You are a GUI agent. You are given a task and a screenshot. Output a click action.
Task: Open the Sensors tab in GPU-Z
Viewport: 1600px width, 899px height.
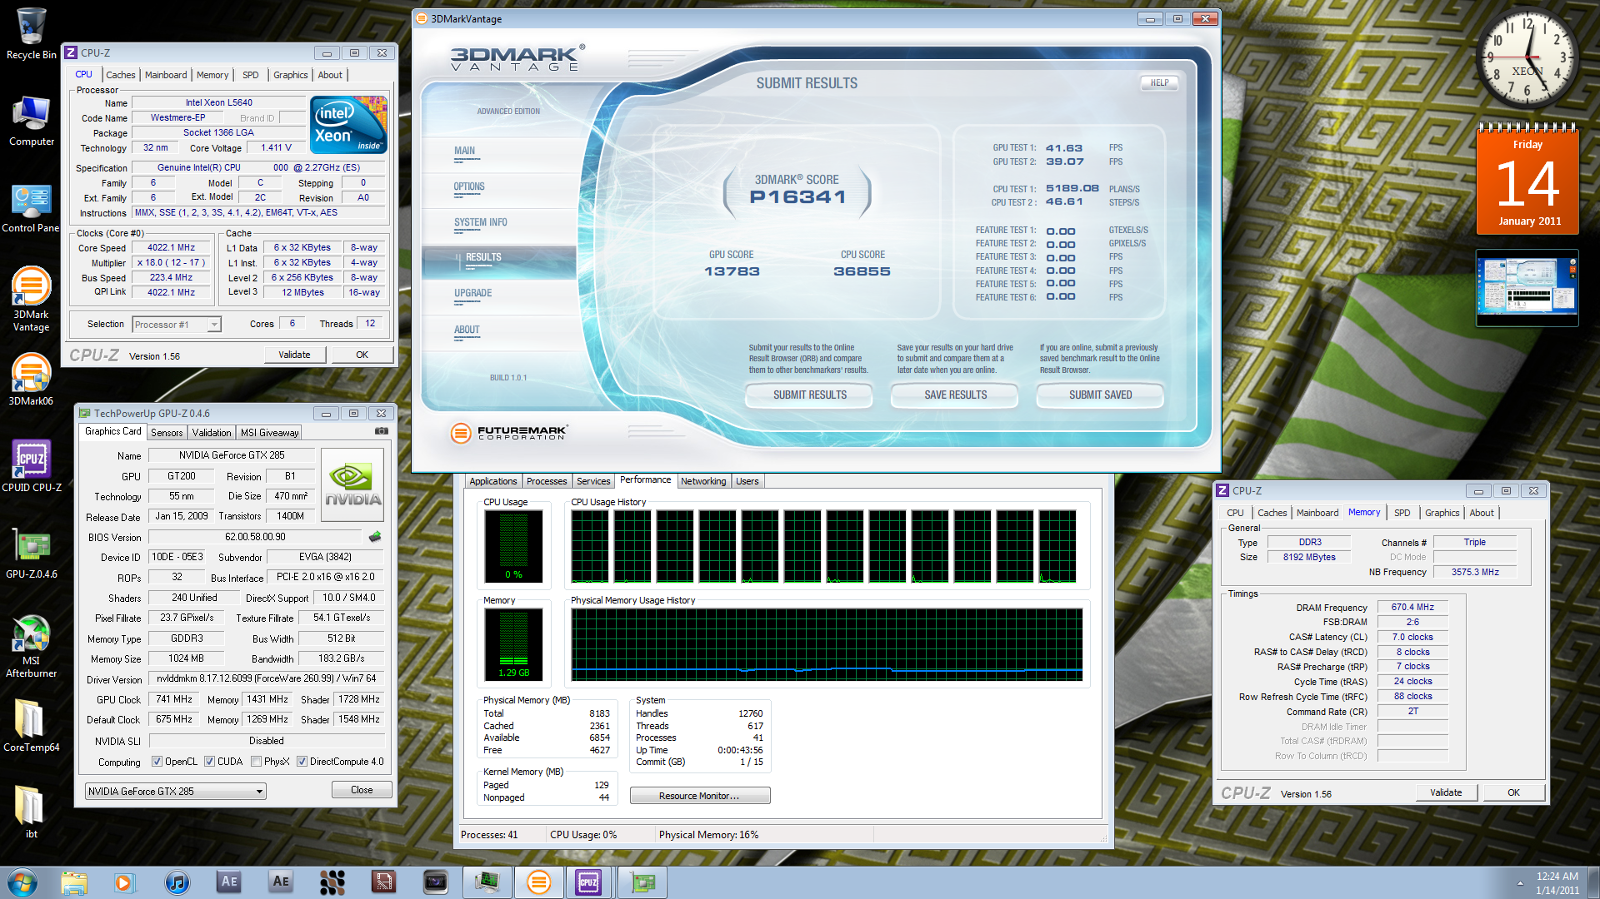167,433
